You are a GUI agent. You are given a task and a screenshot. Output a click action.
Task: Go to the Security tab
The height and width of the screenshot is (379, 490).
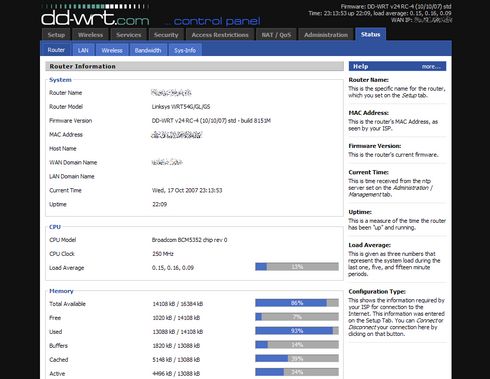166,35
